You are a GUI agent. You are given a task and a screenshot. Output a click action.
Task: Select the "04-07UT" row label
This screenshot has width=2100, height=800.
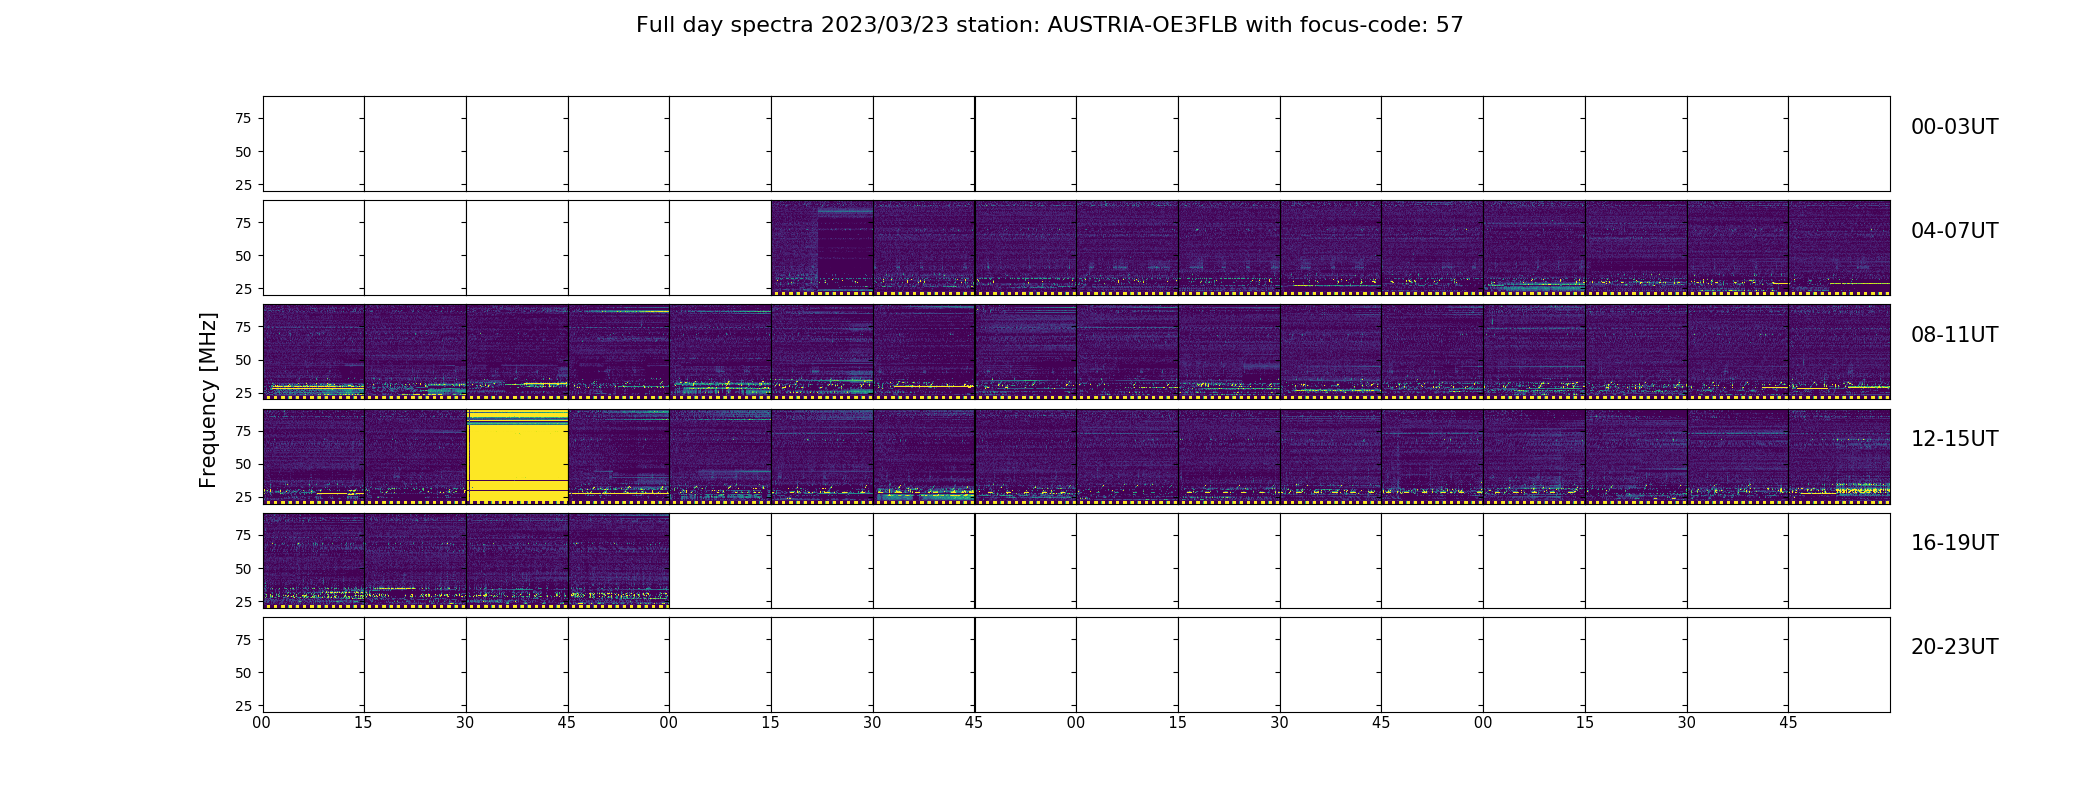coord(1954,231)
